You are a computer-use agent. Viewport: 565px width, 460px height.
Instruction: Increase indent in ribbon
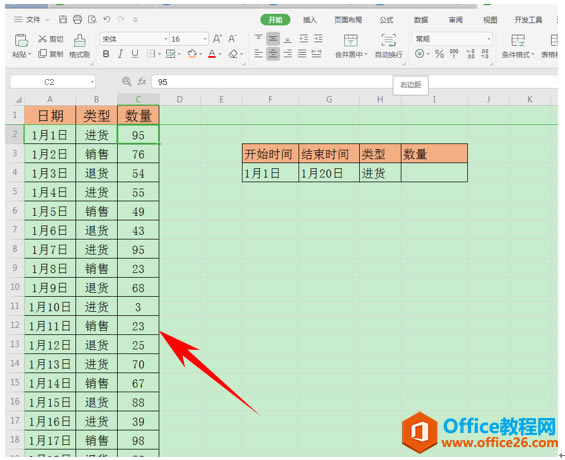318,39
